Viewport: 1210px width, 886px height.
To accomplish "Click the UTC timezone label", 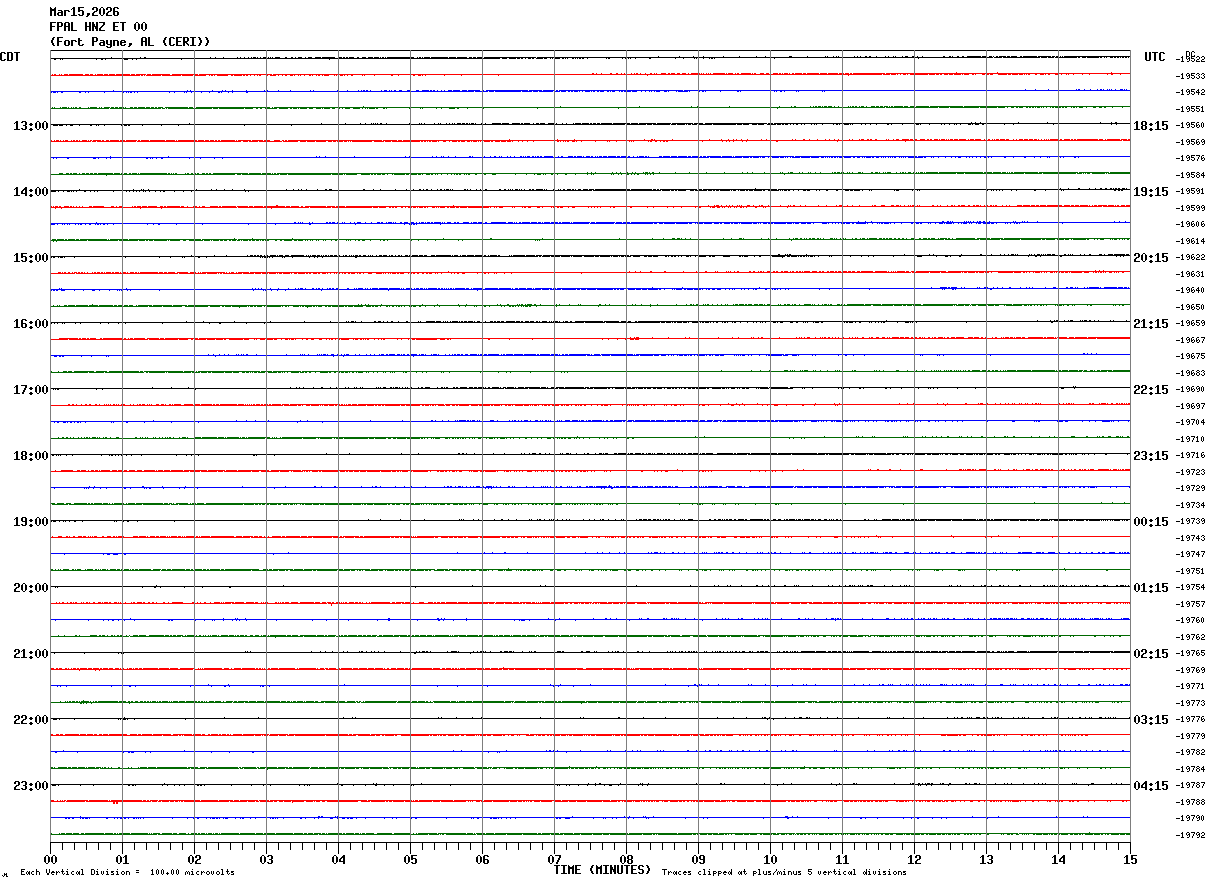I will pos(1155,57).
